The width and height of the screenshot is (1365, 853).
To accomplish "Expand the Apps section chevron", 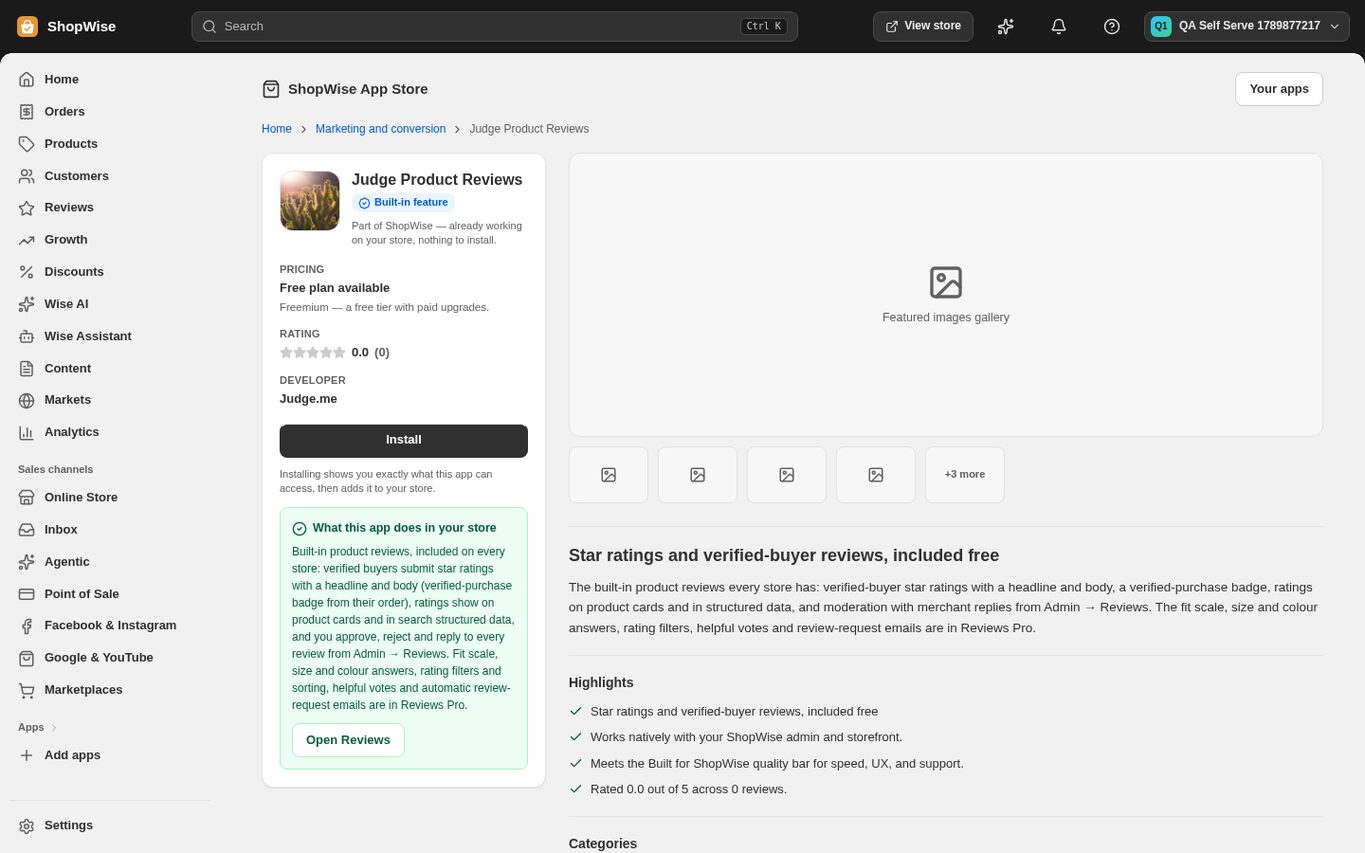I will [54, 727].
